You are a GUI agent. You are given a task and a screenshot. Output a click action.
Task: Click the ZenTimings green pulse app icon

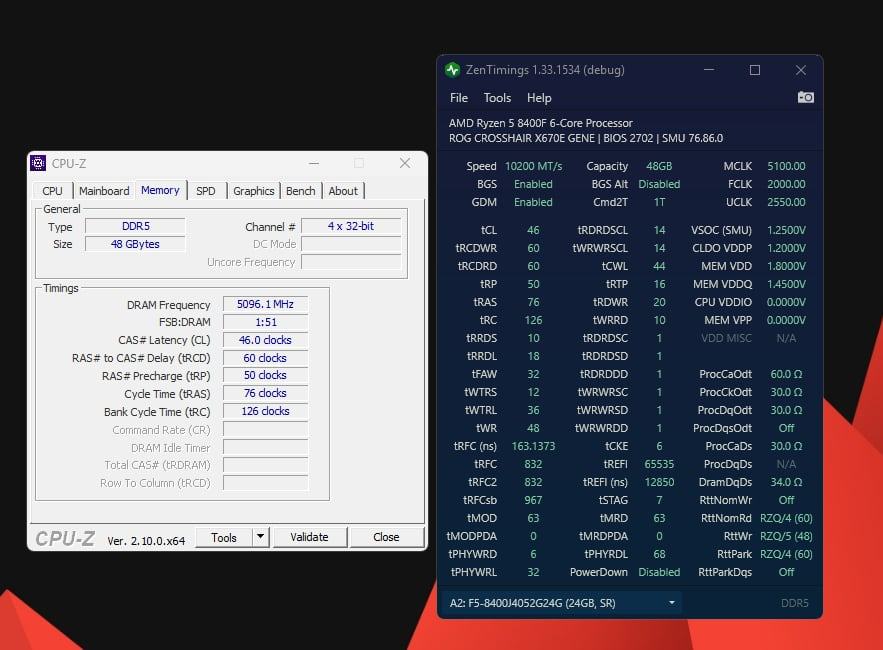452,70
